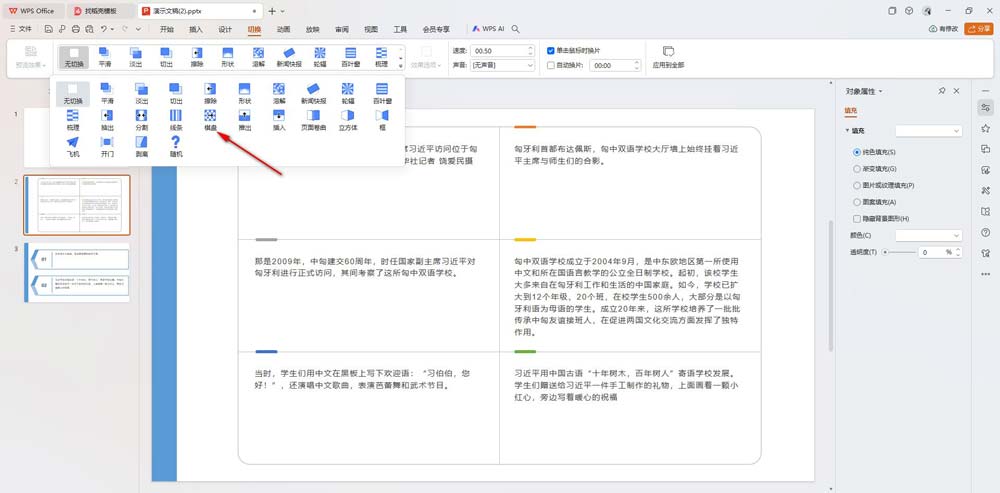Click the 填充 tab in properties panel
Image resolution: width=1000 pixels, height=493 pixels.
pyautogui.click(x=851, y=110)
